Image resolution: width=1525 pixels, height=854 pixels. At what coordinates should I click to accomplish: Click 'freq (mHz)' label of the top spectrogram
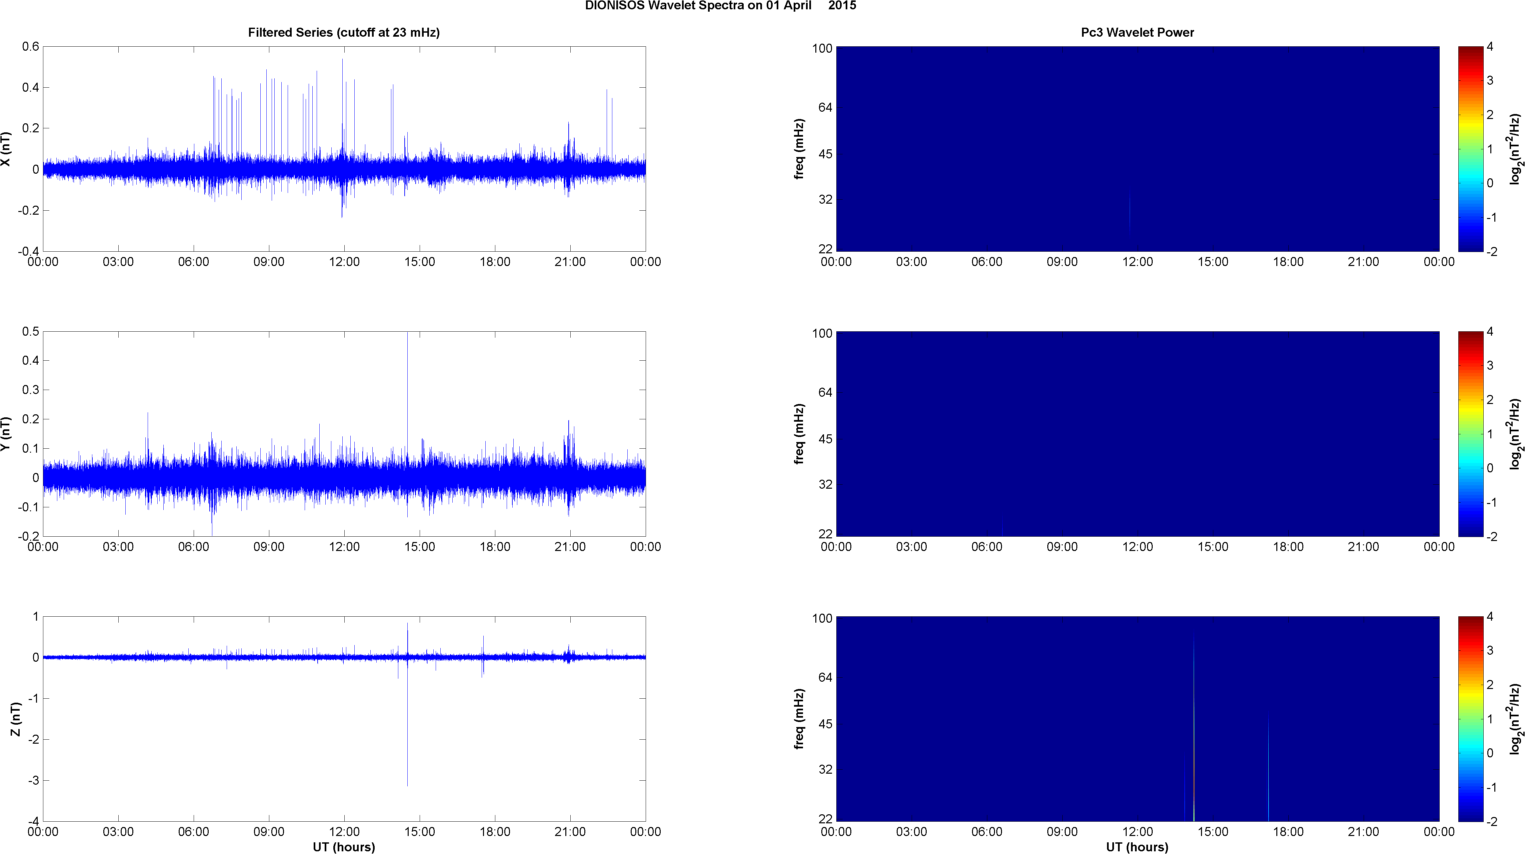point(800,149)
